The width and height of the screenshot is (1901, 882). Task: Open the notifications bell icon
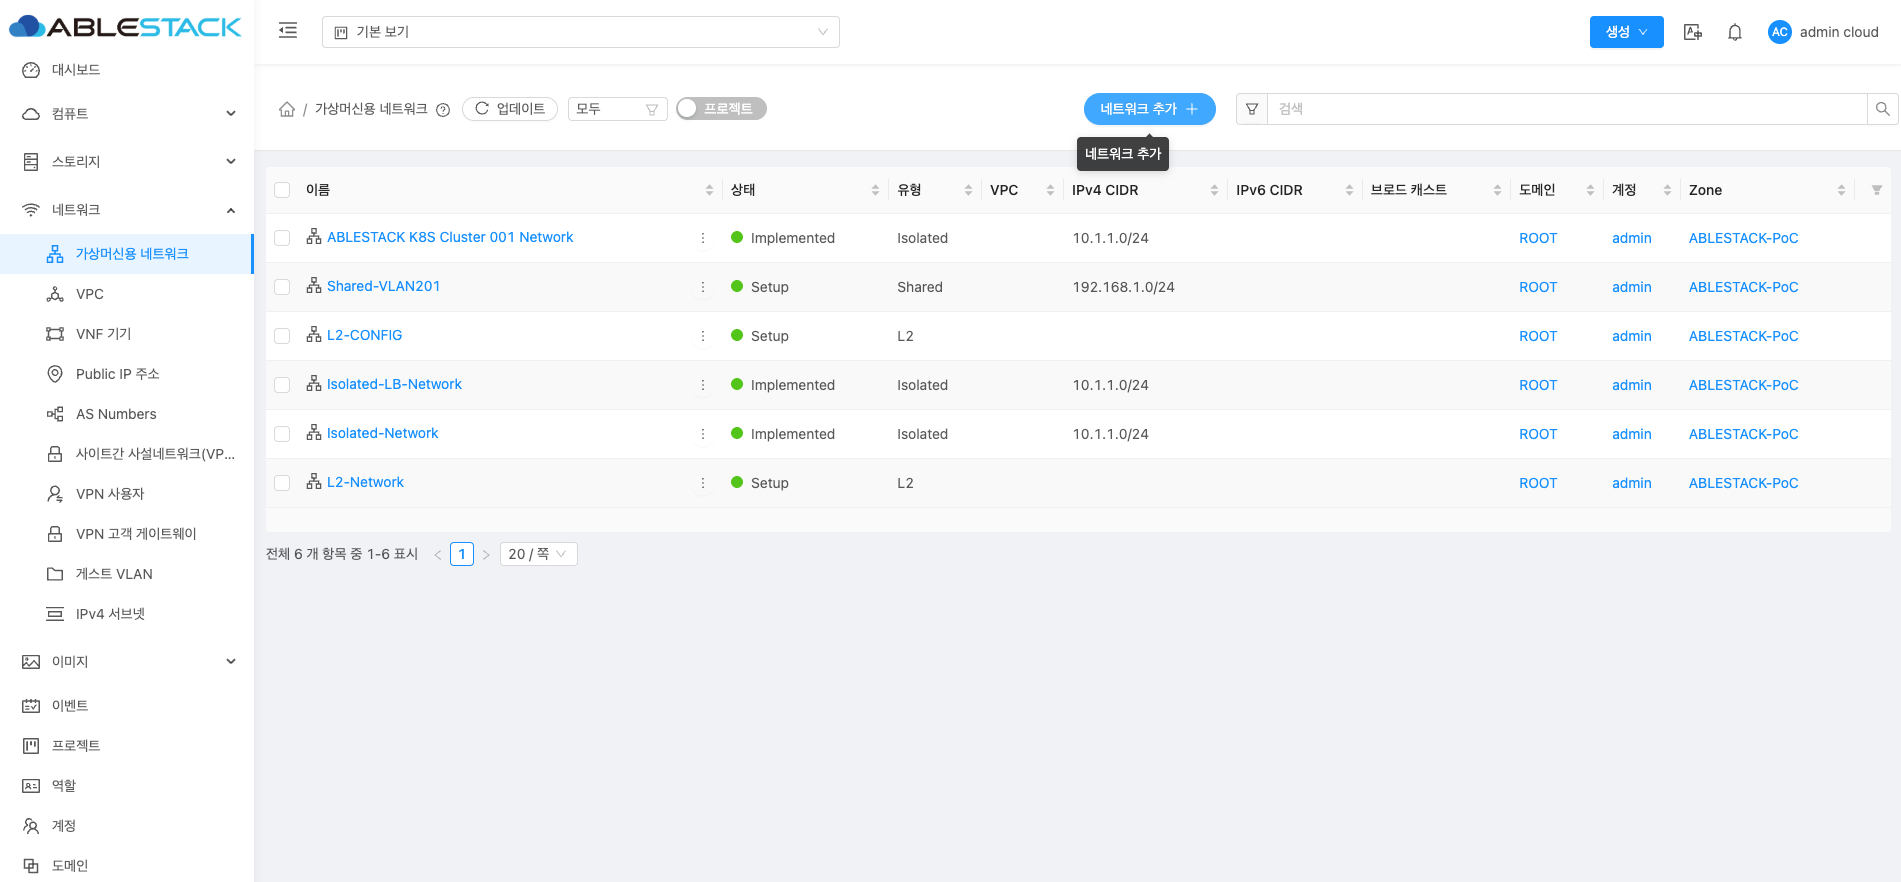(1735, 32)
